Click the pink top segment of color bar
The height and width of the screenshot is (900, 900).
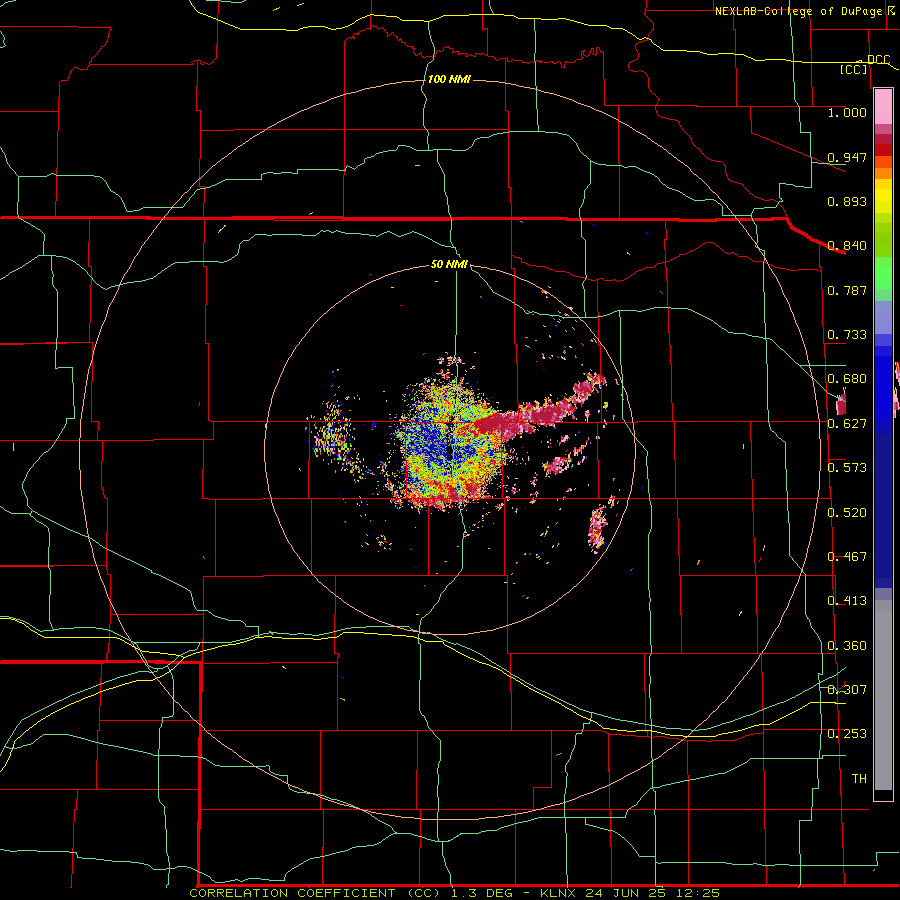883,106
